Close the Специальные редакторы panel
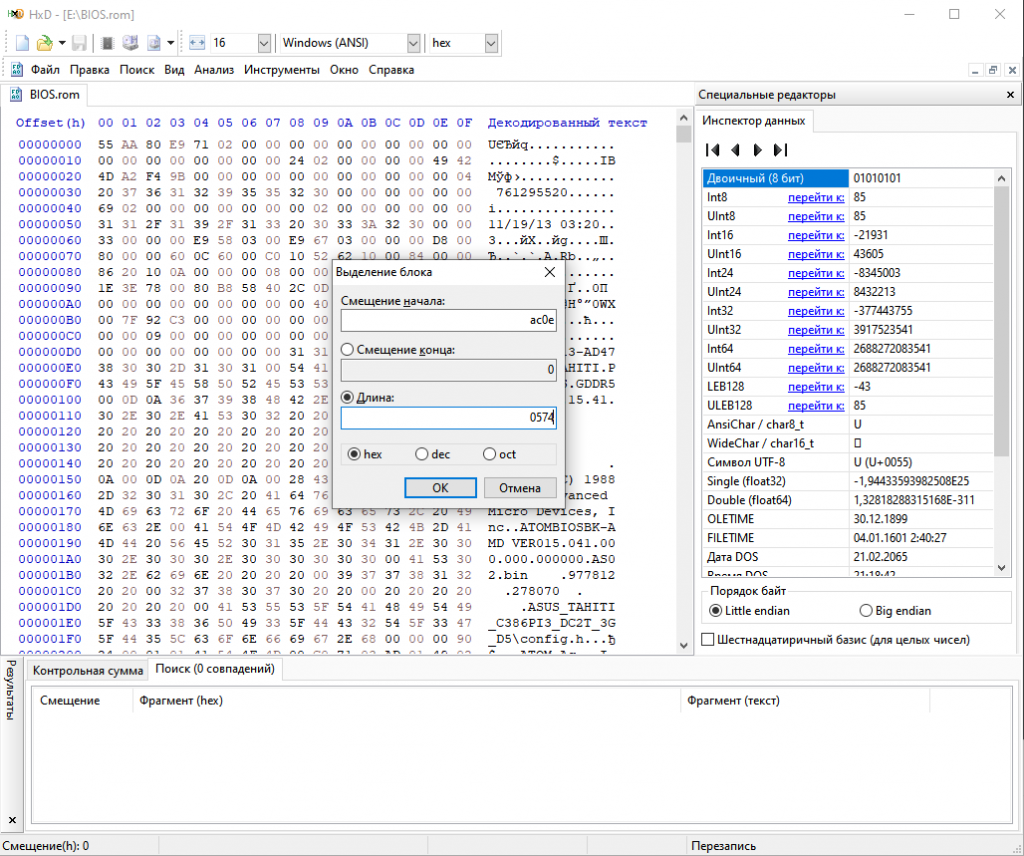The height and width of the screenshot is (856, 1024). tap(1010, 95)
